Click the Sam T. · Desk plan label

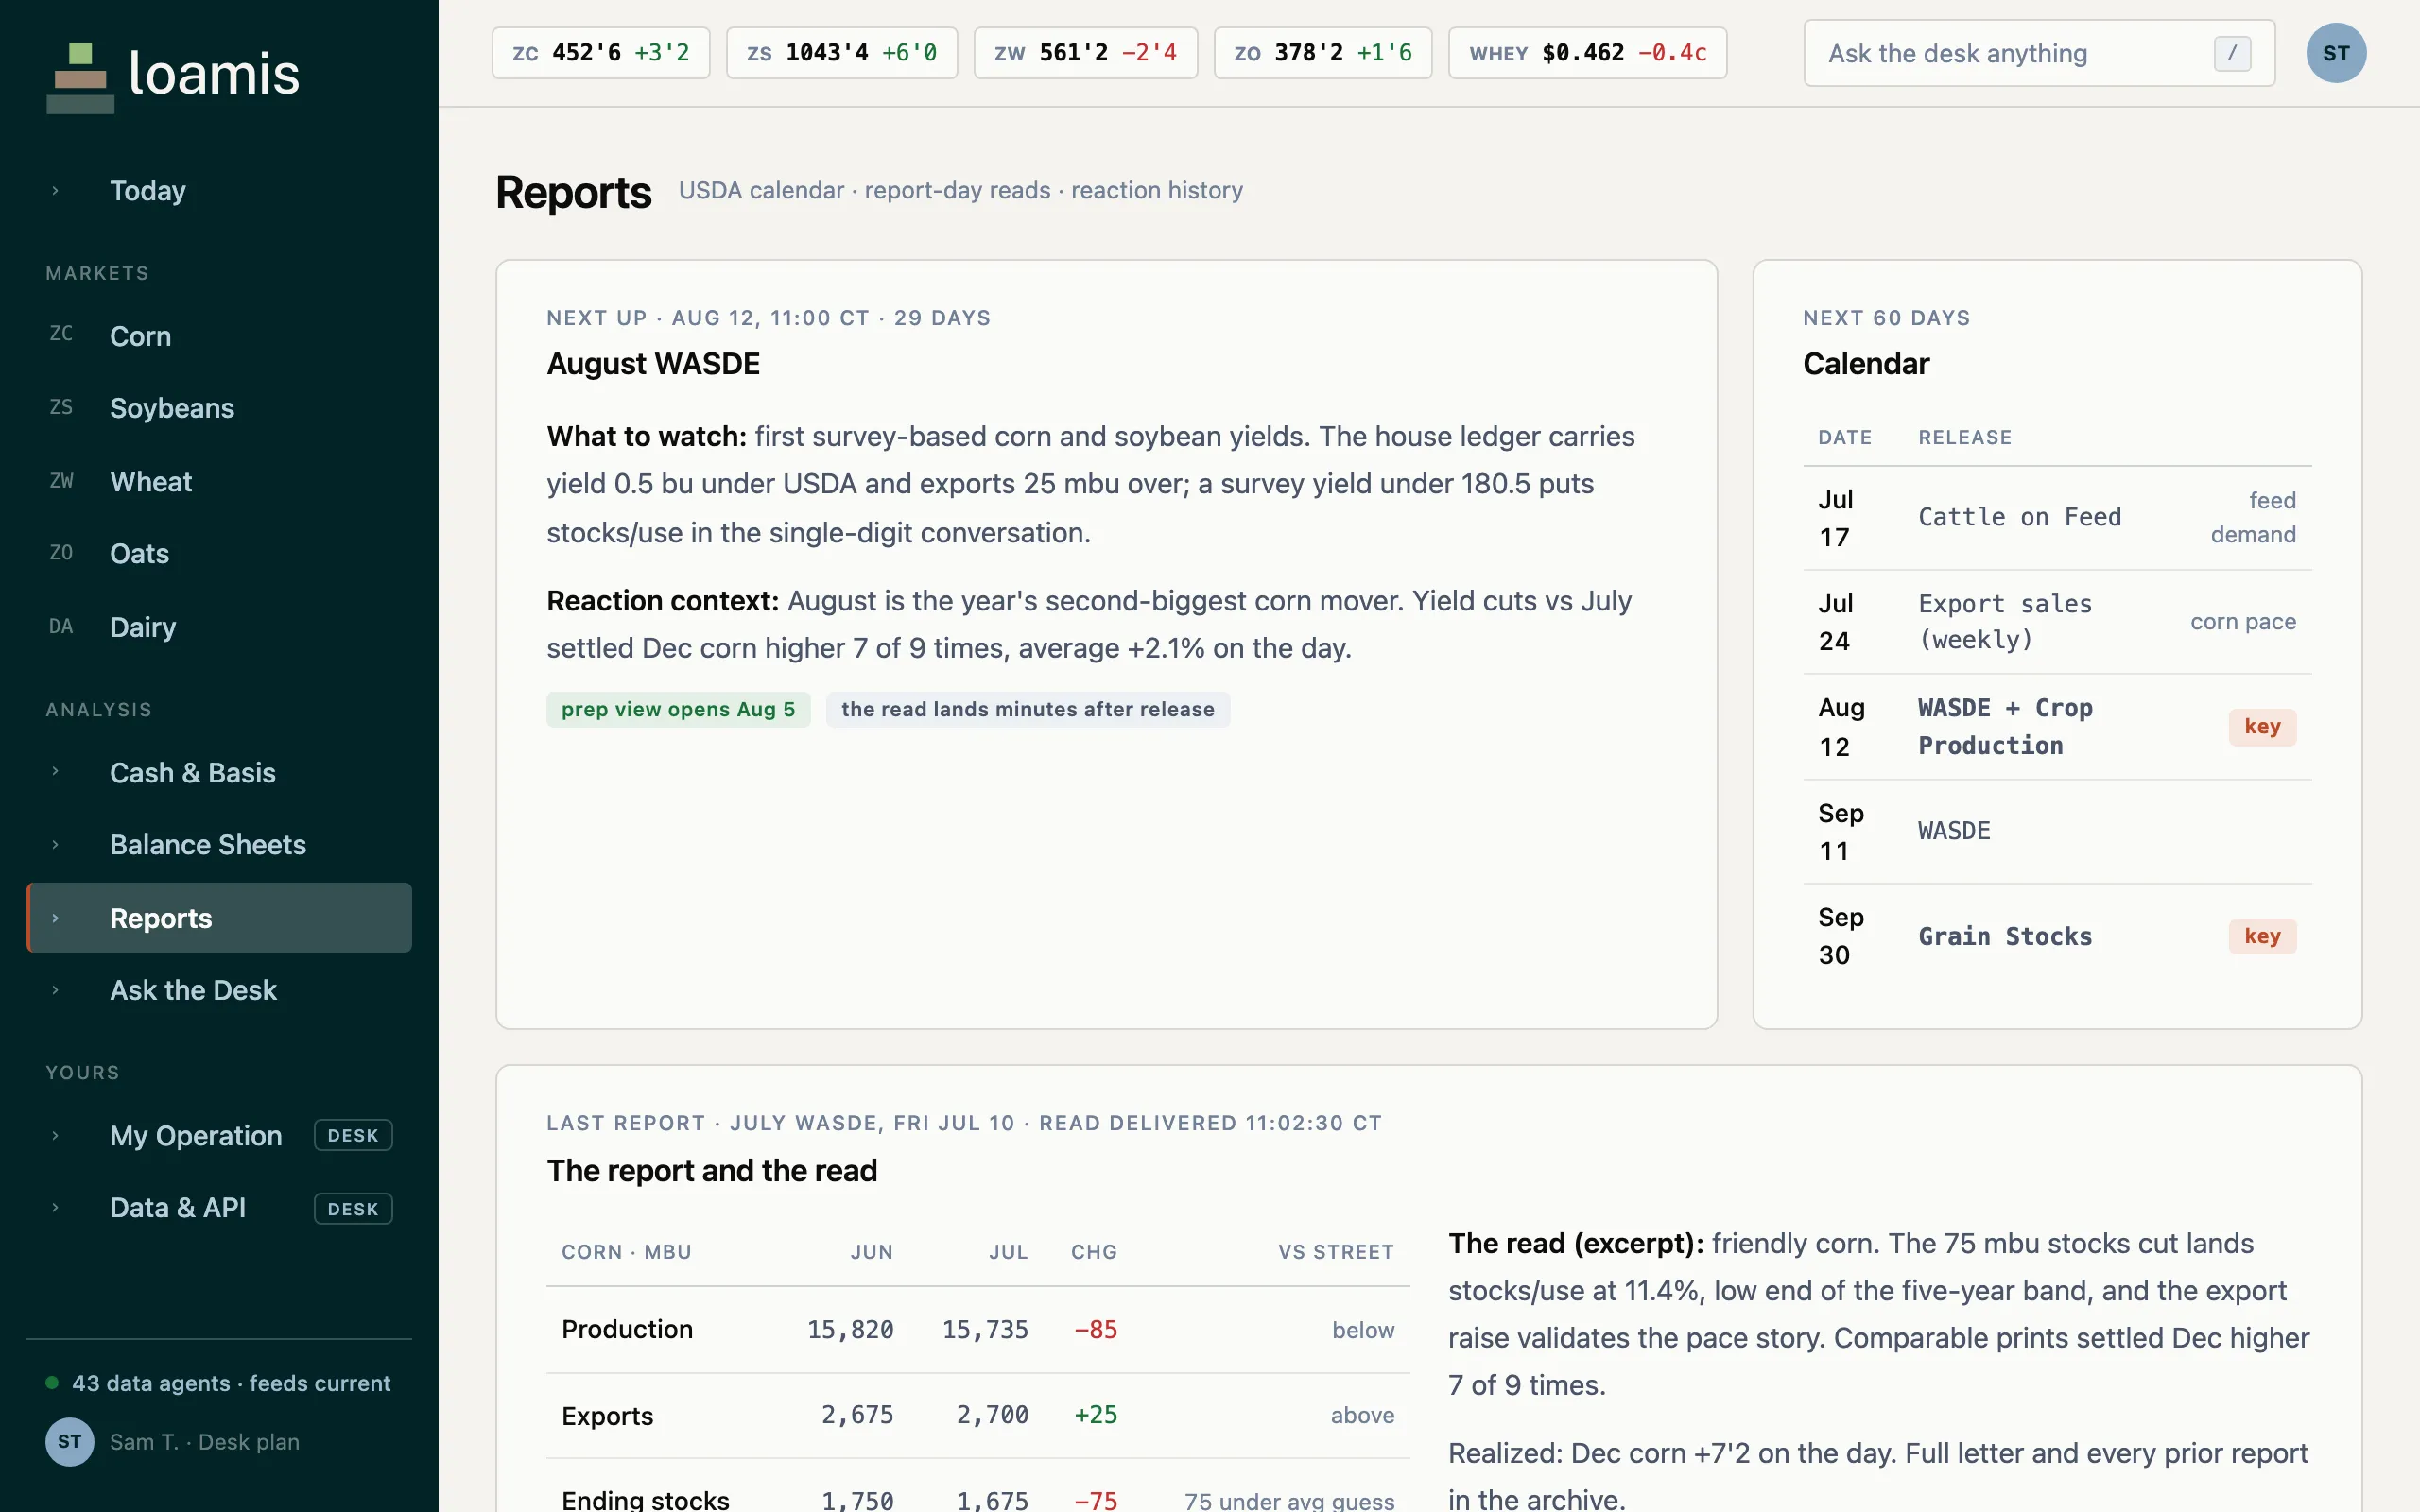point(204,1442)
